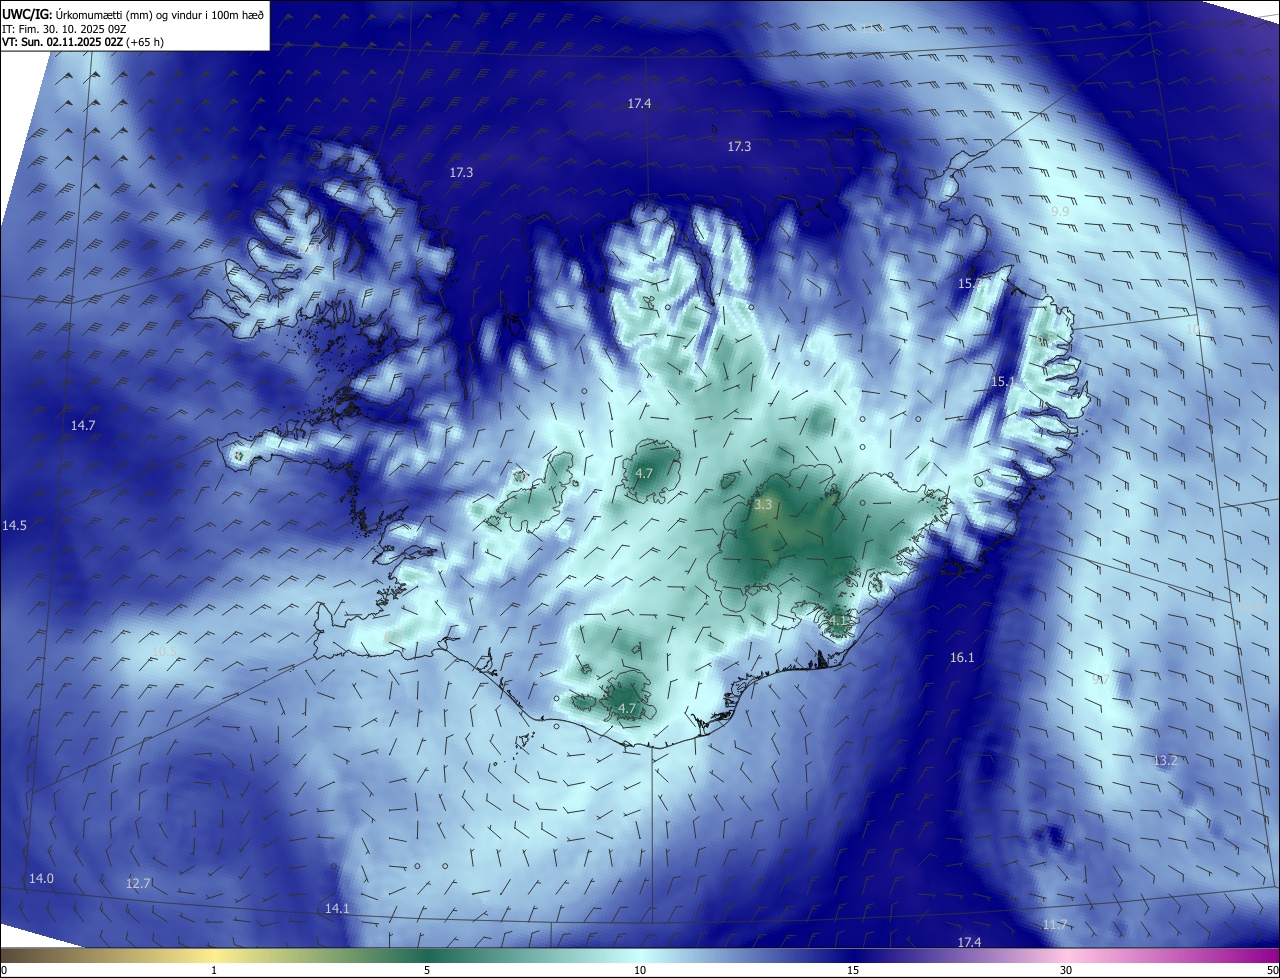Select the 'IT: Fim. 30. 10. 2025 09Z' line
Viewport: 1280px width, 978px height.
tap(66, 29)
